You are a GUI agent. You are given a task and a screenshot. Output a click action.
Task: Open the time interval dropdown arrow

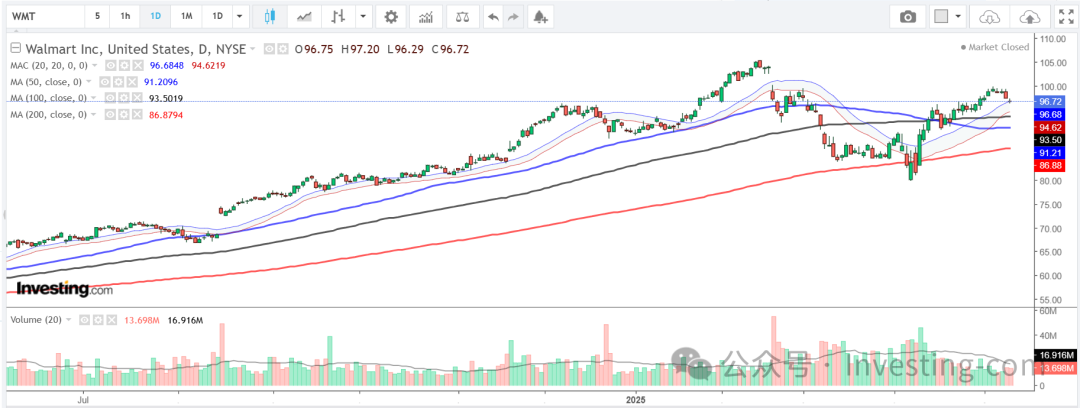[239, 17]
